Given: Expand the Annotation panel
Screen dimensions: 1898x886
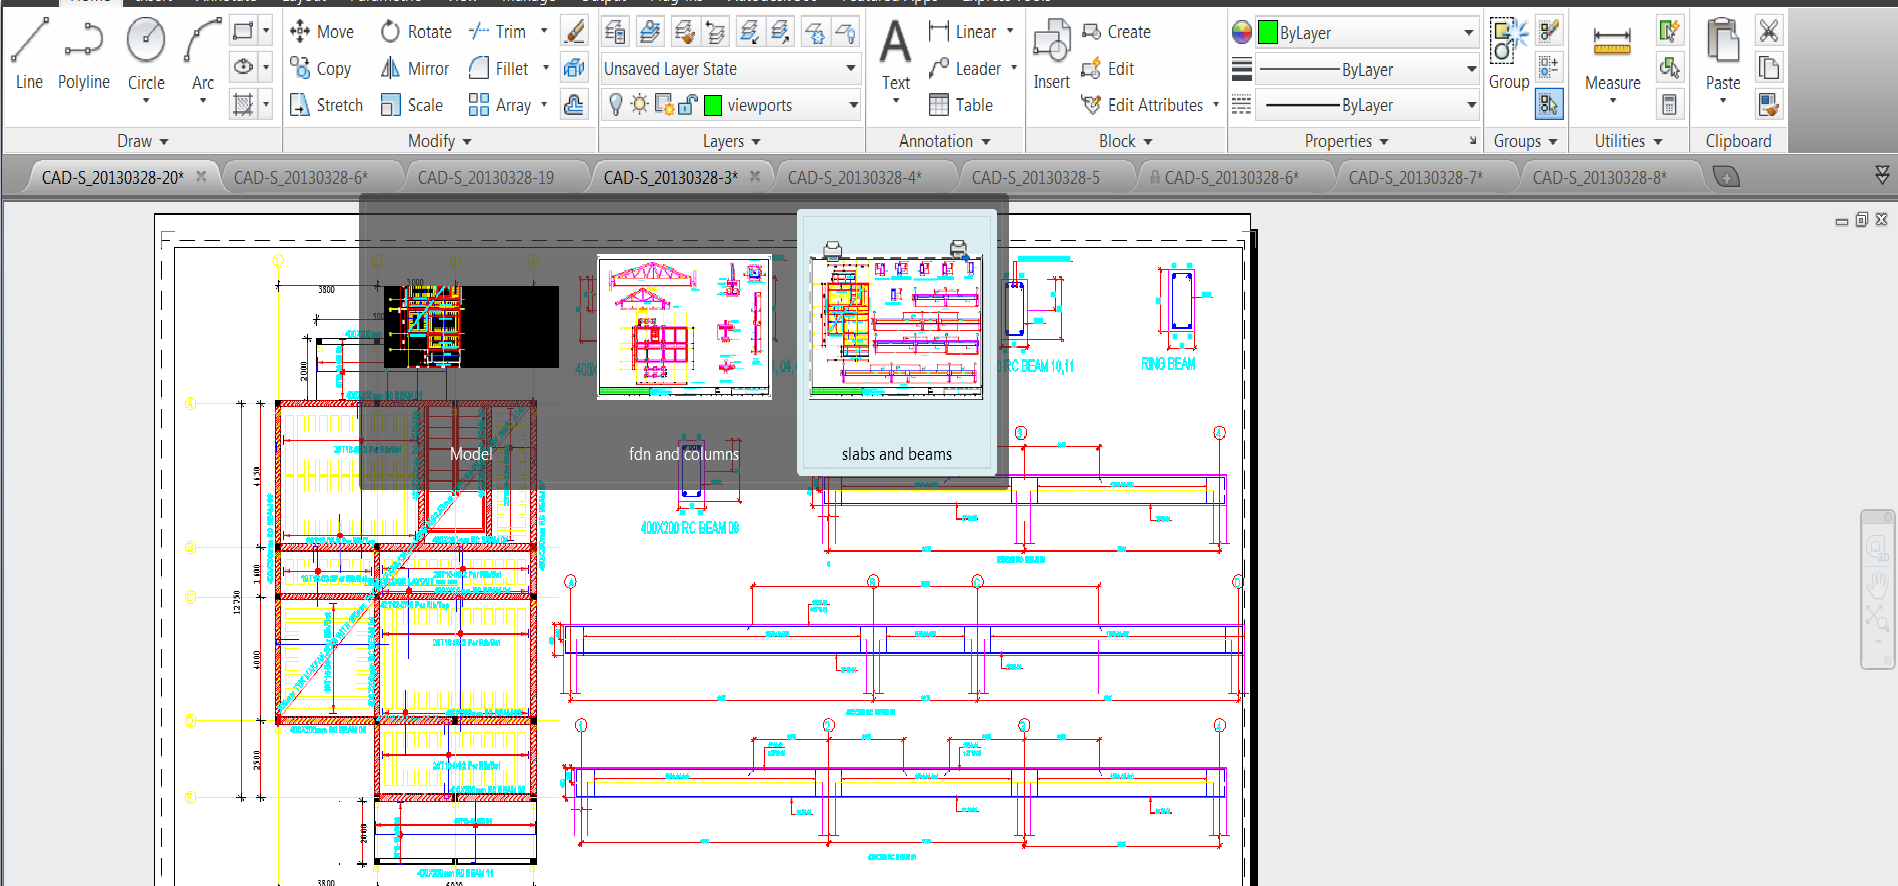Looking at the screenshot, I should pyautogui.click(x=944, y=141).
